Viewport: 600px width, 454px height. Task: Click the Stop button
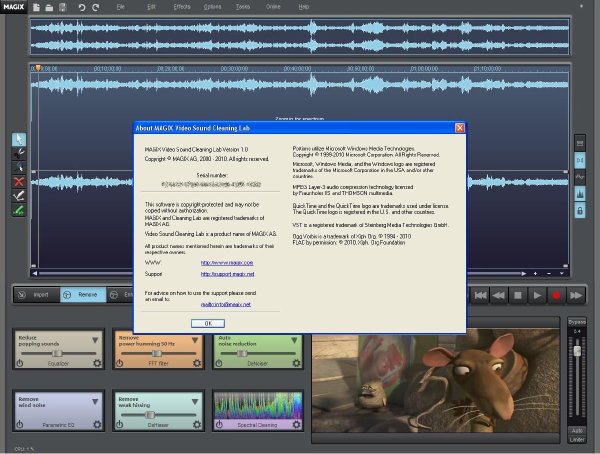point(518,296)
